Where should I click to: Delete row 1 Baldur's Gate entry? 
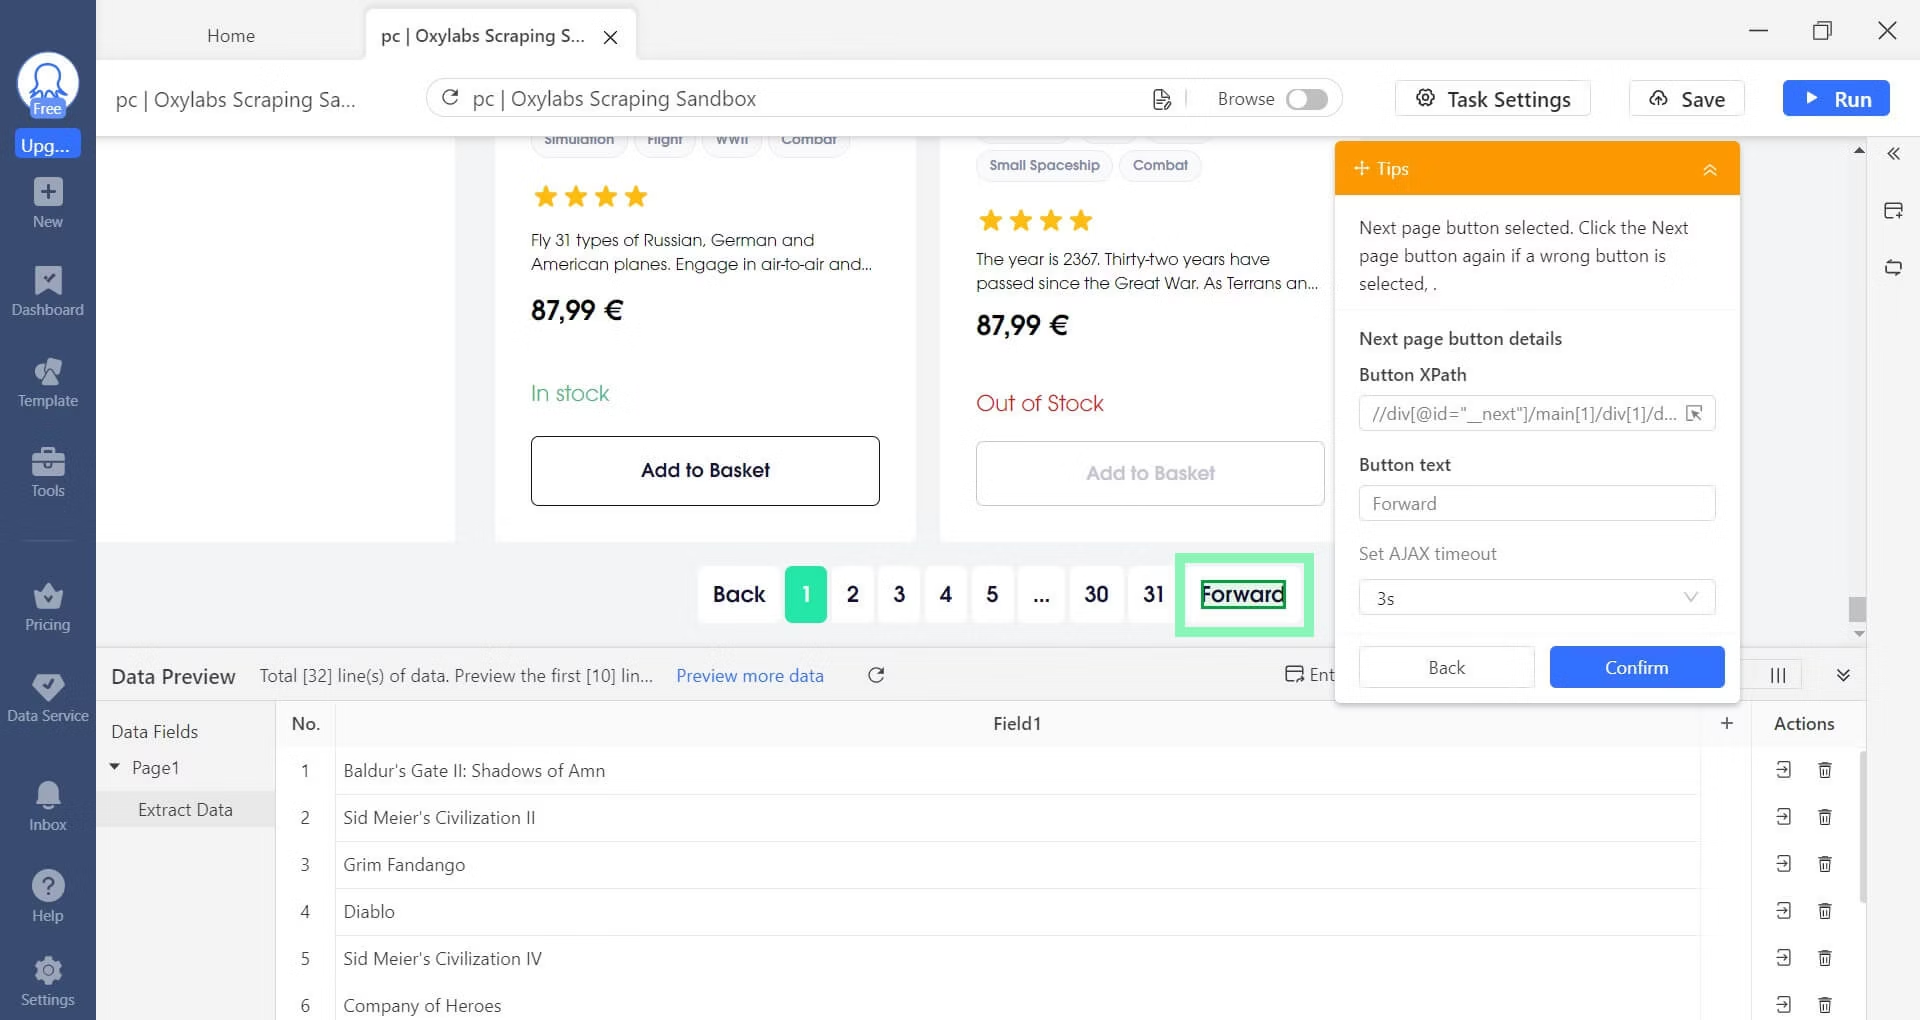click(x=1824, y=770)
